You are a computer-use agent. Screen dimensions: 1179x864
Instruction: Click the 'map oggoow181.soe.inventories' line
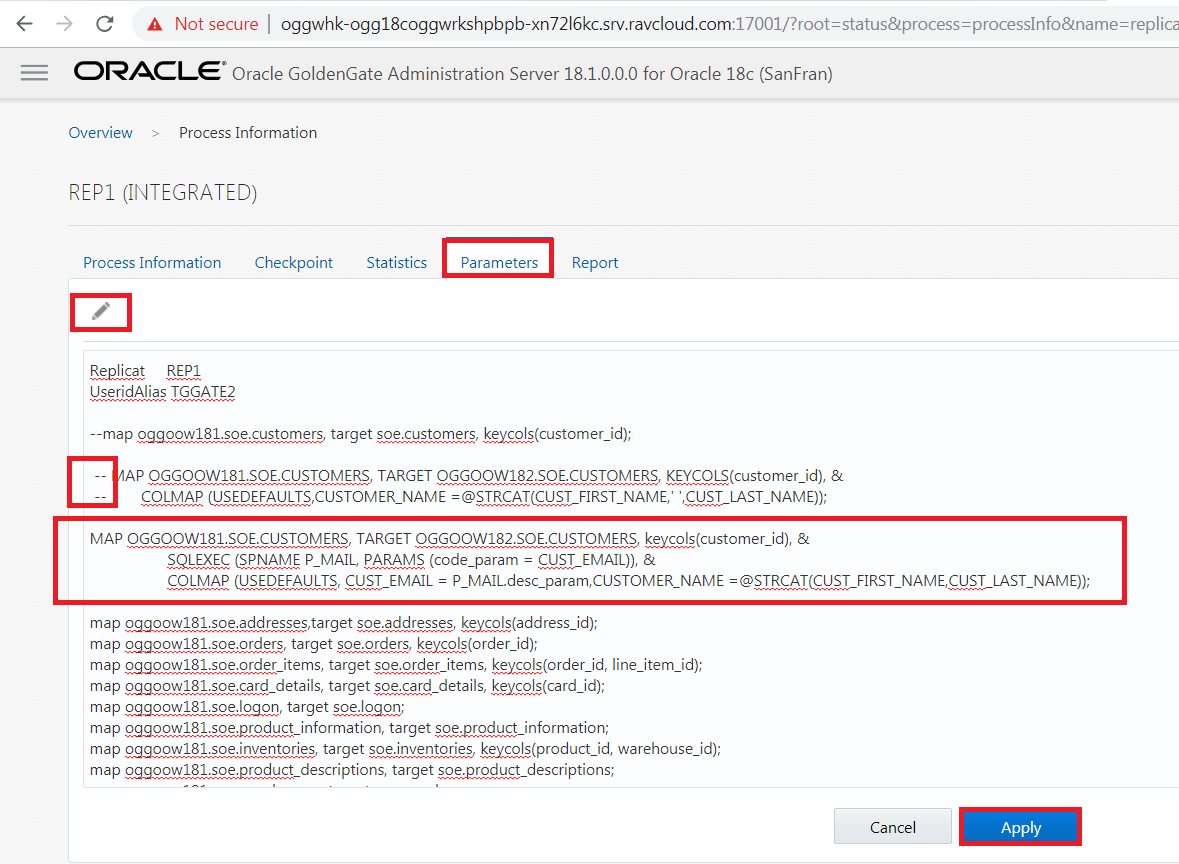pos(405,749)
